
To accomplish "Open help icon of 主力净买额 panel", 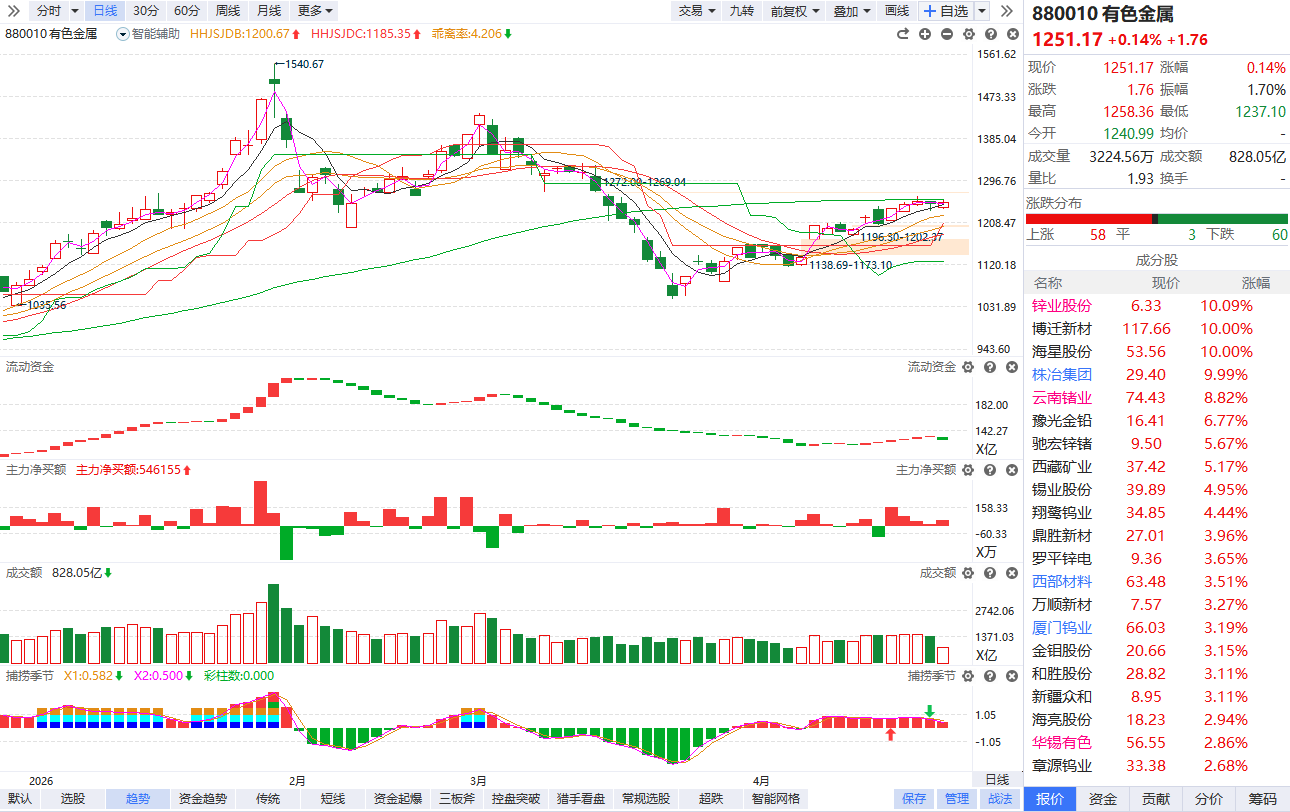I will [x=989, y=470].
